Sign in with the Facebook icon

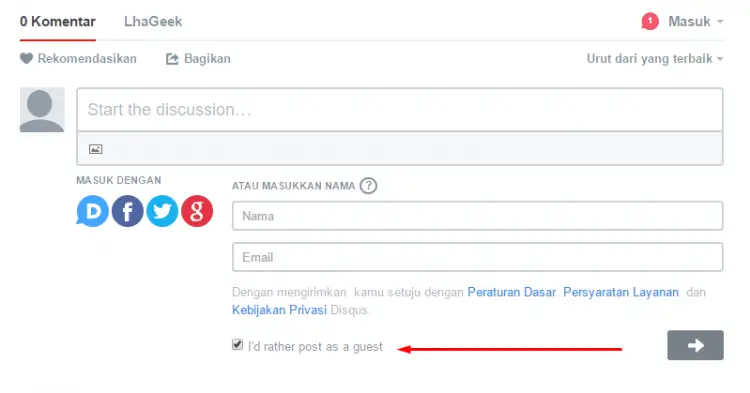point(127,211)
